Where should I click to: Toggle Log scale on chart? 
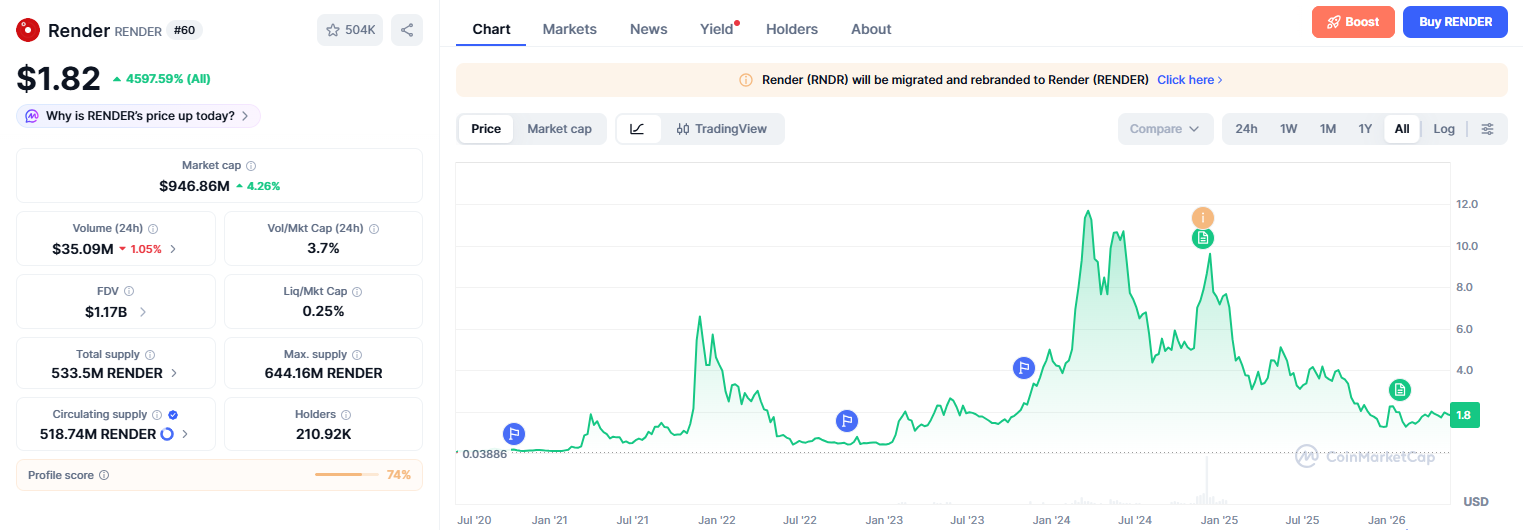pyautogui.click(x=1444, y=129)
